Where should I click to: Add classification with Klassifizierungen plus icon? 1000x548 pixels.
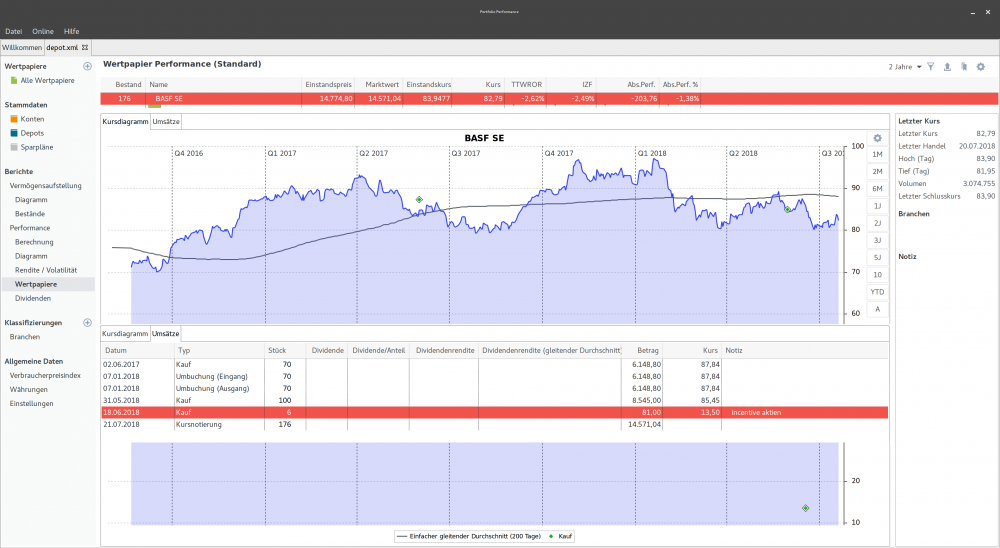[87, 323]
